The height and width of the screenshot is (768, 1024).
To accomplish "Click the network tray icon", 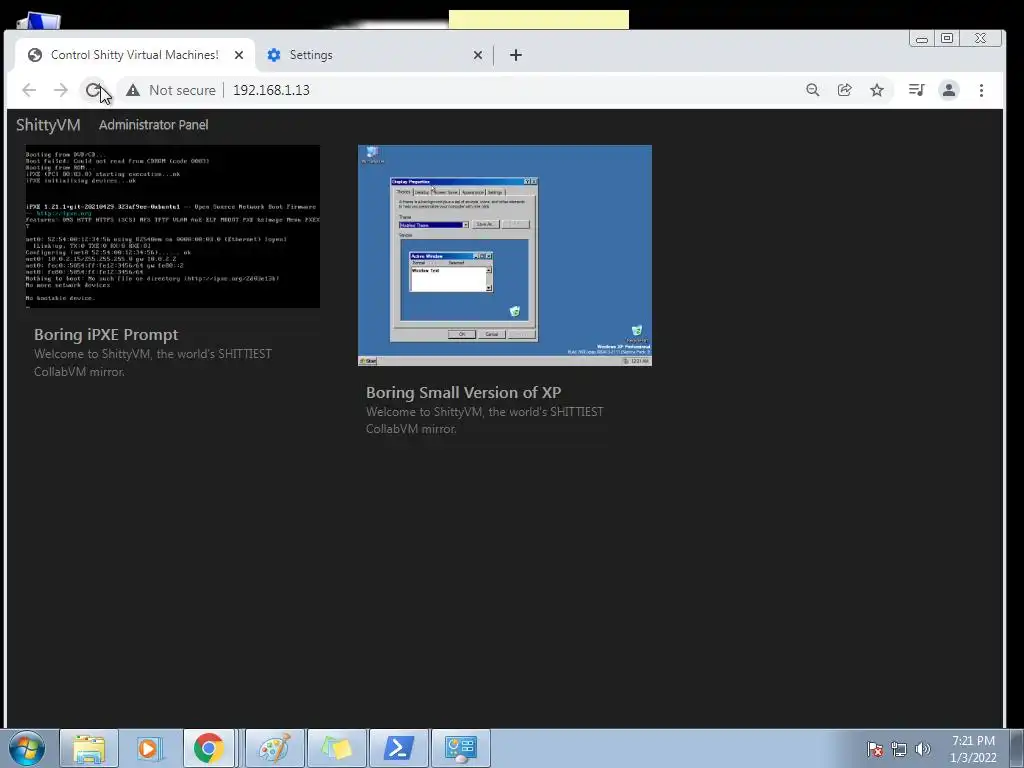I will tap(899, 749).
